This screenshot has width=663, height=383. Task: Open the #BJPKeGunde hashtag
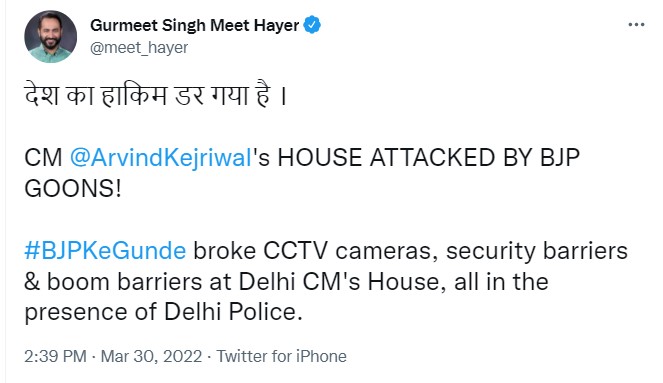click(105, 251)
